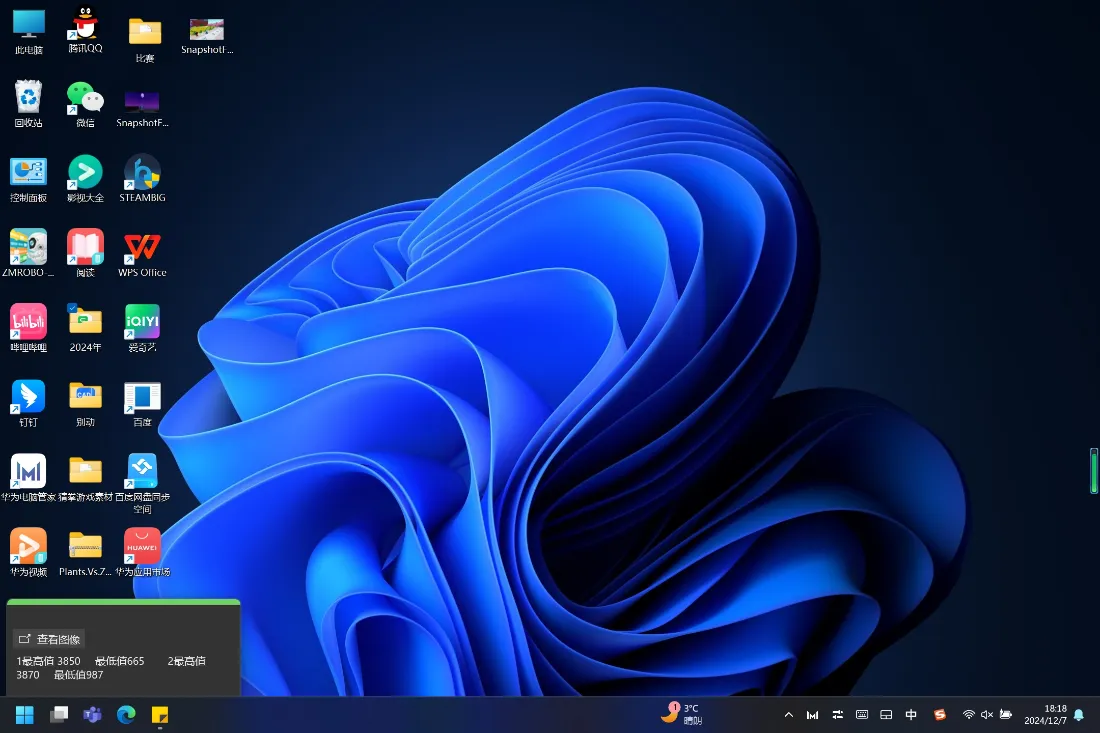The width and height of the screenshot is (1100, 733).
Task: Click the Sogou input method tray icon
Action: coord(940,715)
